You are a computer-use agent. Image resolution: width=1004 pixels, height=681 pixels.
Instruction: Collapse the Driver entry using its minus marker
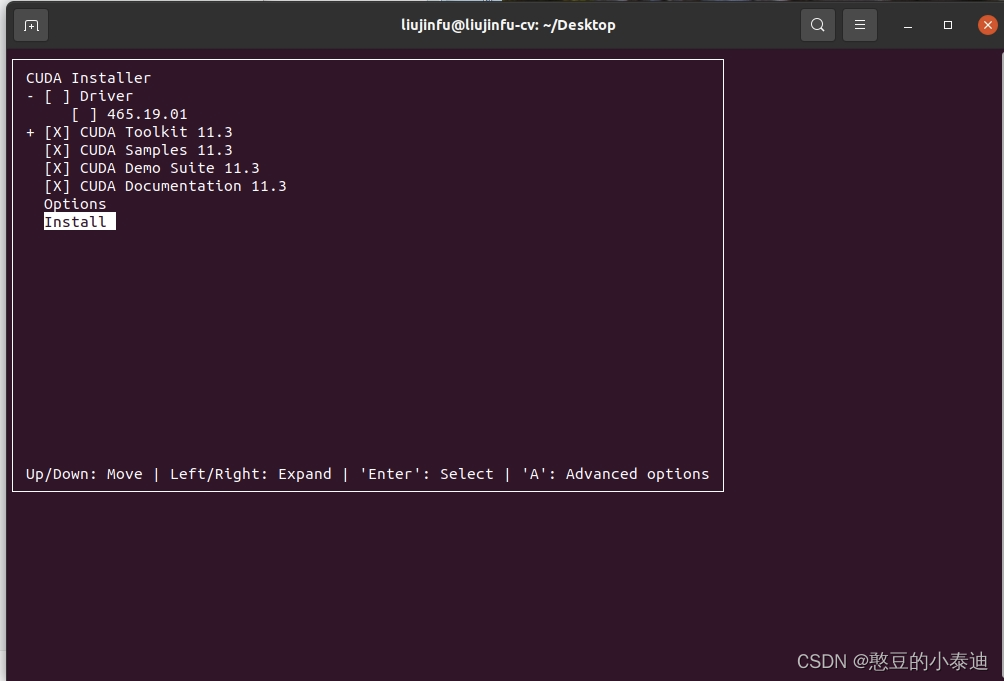[x=29, y=95]
